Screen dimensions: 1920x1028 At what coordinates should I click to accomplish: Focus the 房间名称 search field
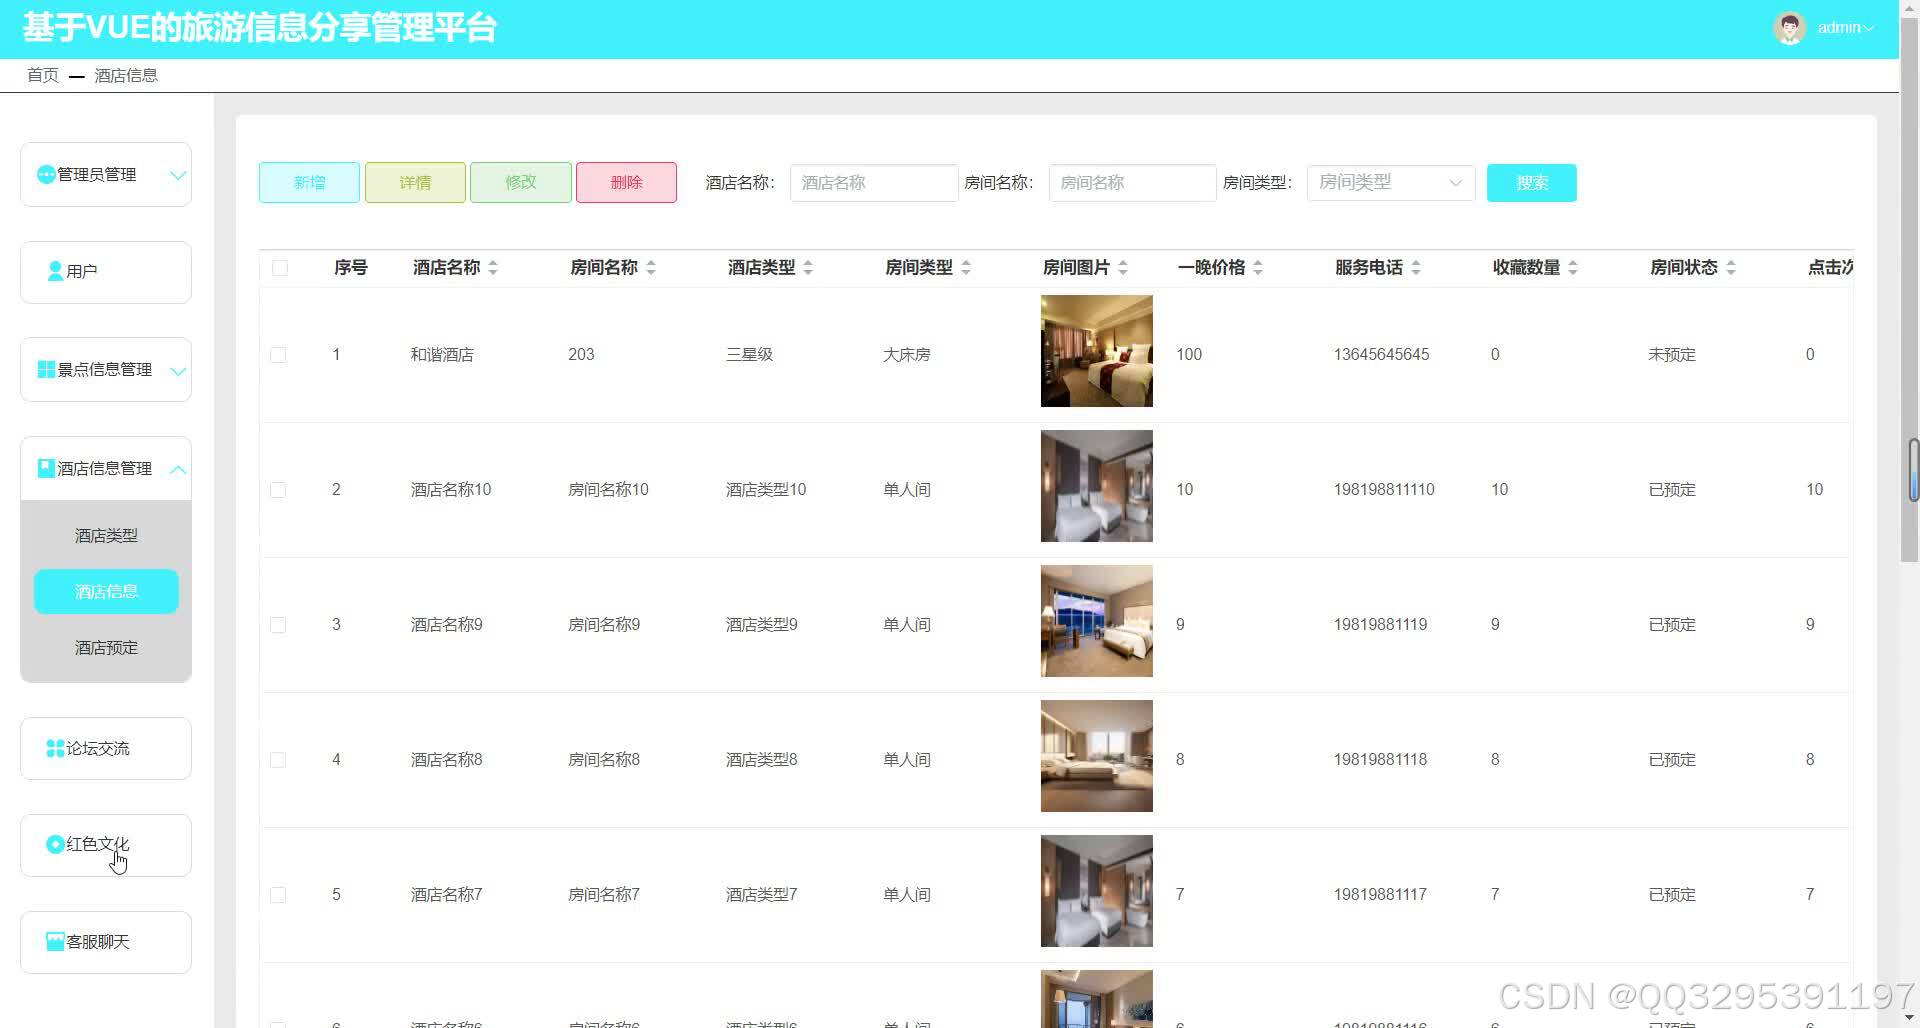point(1132,183)
